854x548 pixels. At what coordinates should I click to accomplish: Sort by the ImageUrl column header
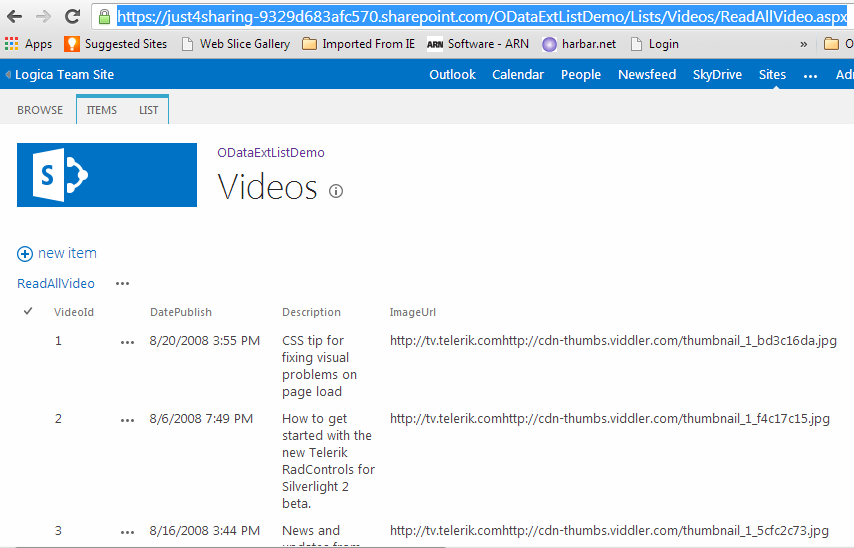[x=412, y=312]
